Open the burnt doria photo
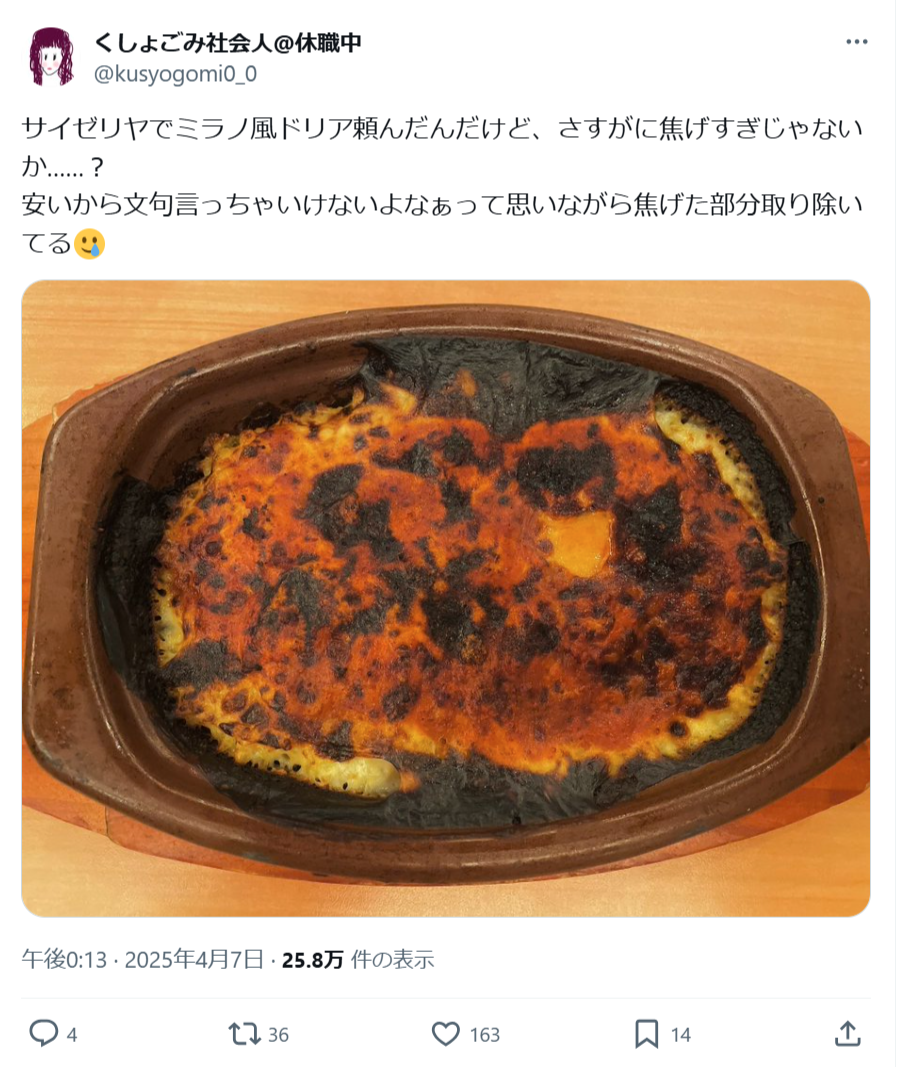 pyautogui.click(x=446, y=598)
